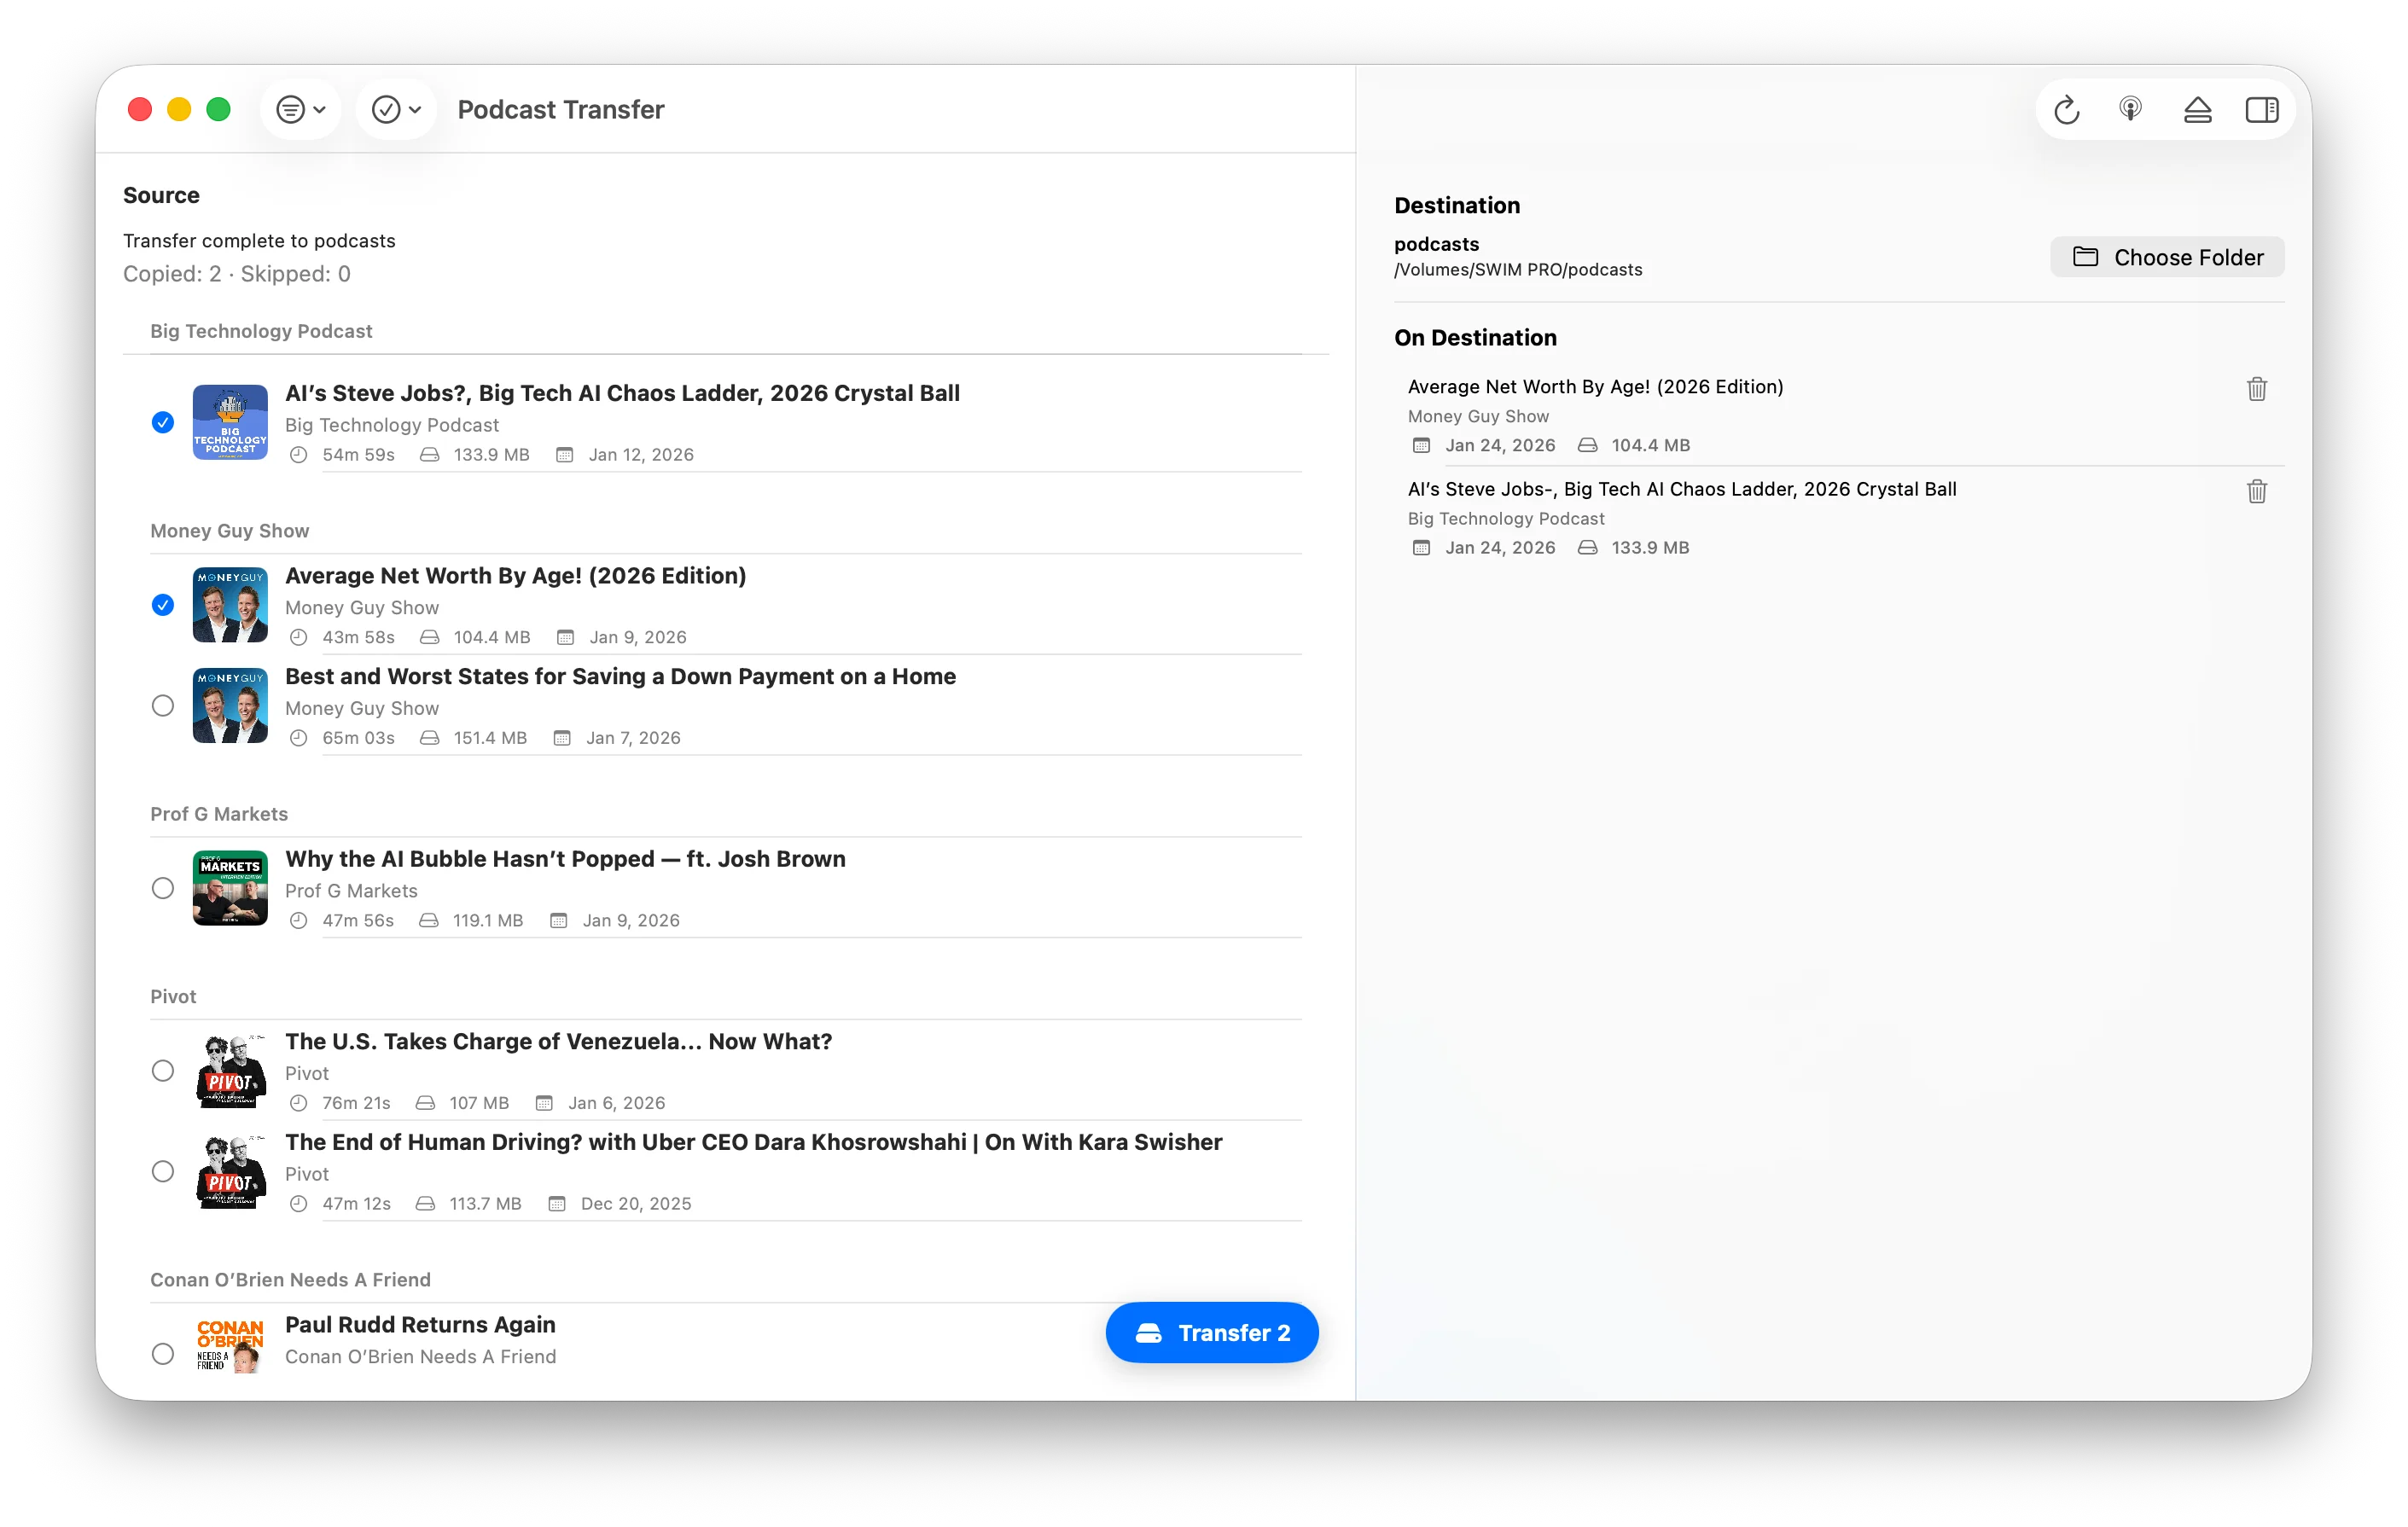Select the Paul Rudd Returns Again episode

click(163, 1354)
